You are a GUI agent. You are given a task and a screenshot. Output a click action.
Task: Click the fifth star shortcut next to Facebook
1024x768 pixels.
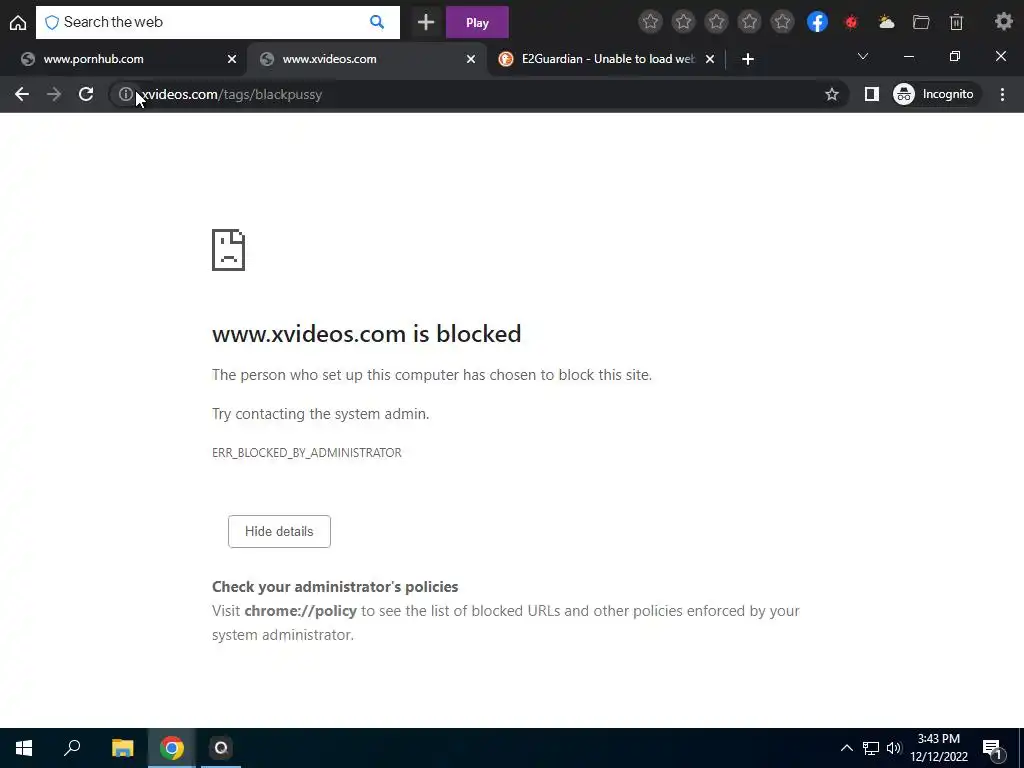click(782, 22)
